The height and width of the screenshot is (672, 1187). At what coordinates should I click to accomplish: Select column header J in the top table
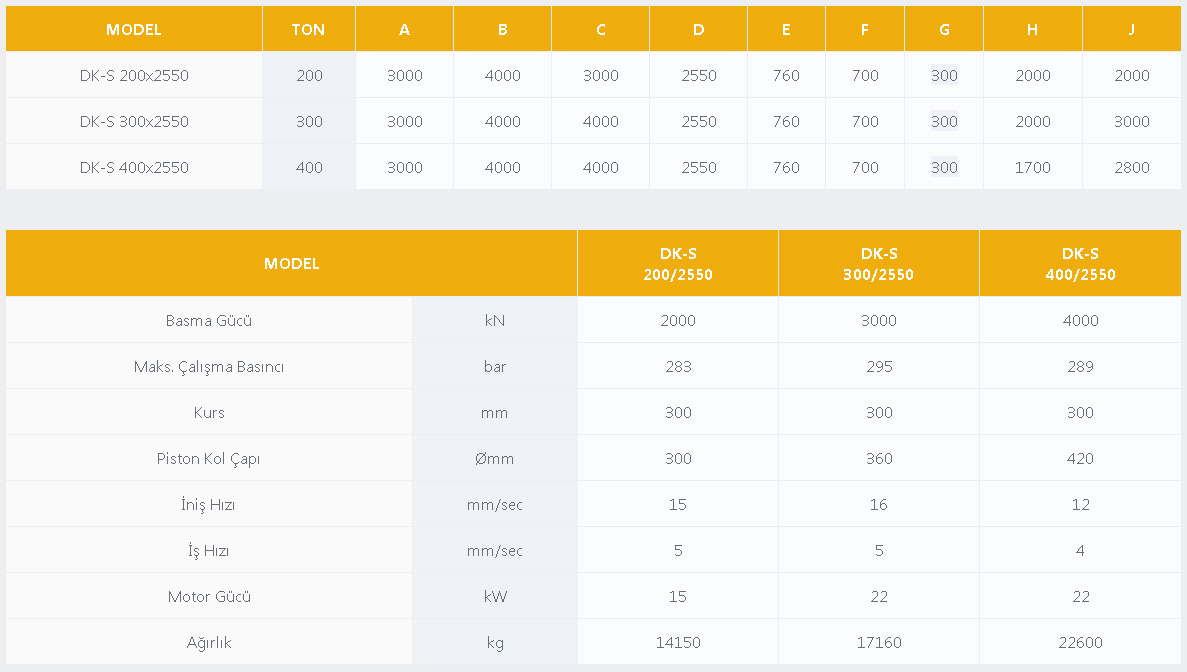click(x=1132, y=30)
